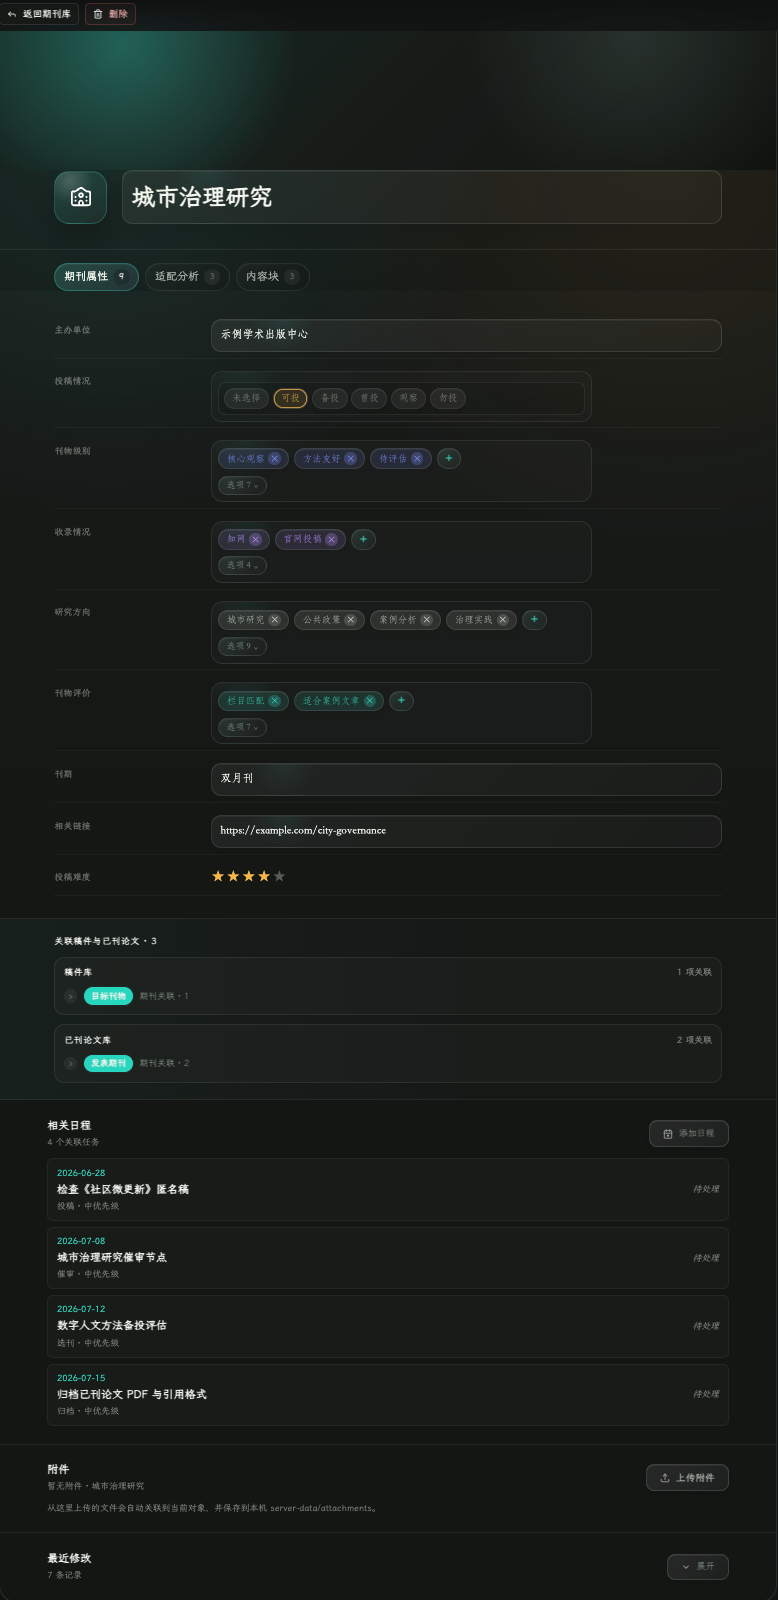Go back with 返回期刊库
778x1600 pixels.
pyautogui.click(x=39, y=14)
